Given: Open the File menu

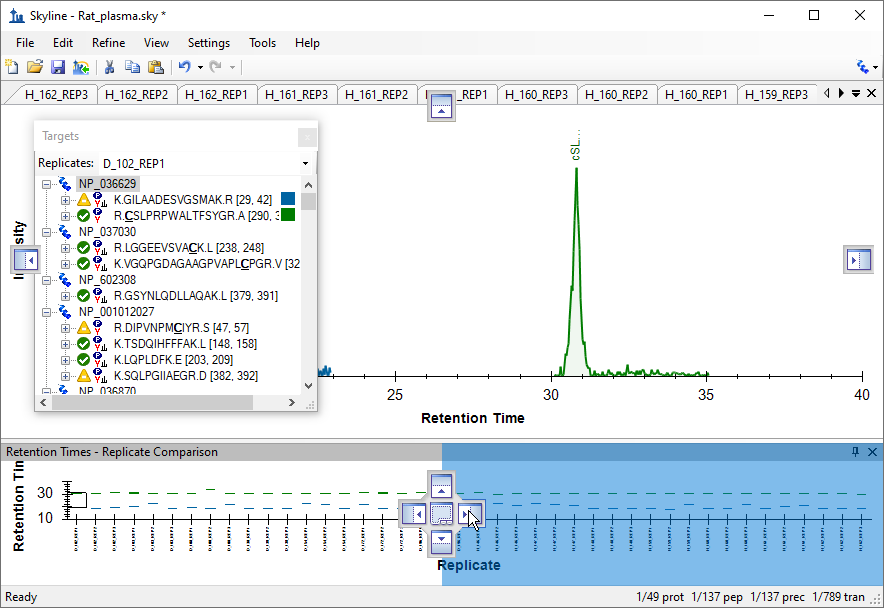Looking at the screenshot, I should 25,43.
